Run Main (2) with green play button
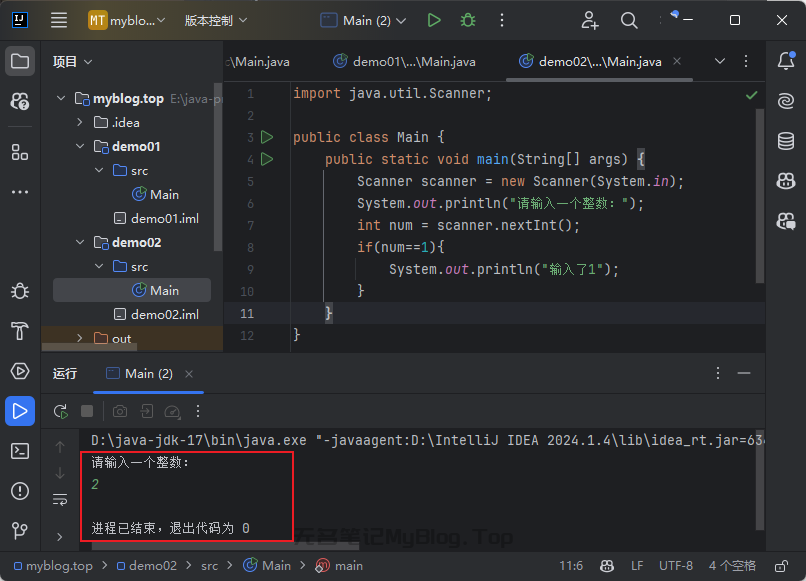This screenshot has width=806, height=581. click(434, 21)
